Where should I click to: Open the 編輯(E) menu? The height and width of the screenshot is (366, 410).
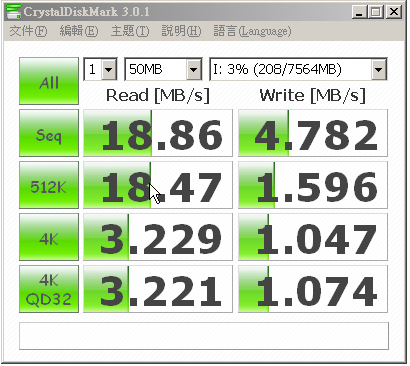[79, 31]
